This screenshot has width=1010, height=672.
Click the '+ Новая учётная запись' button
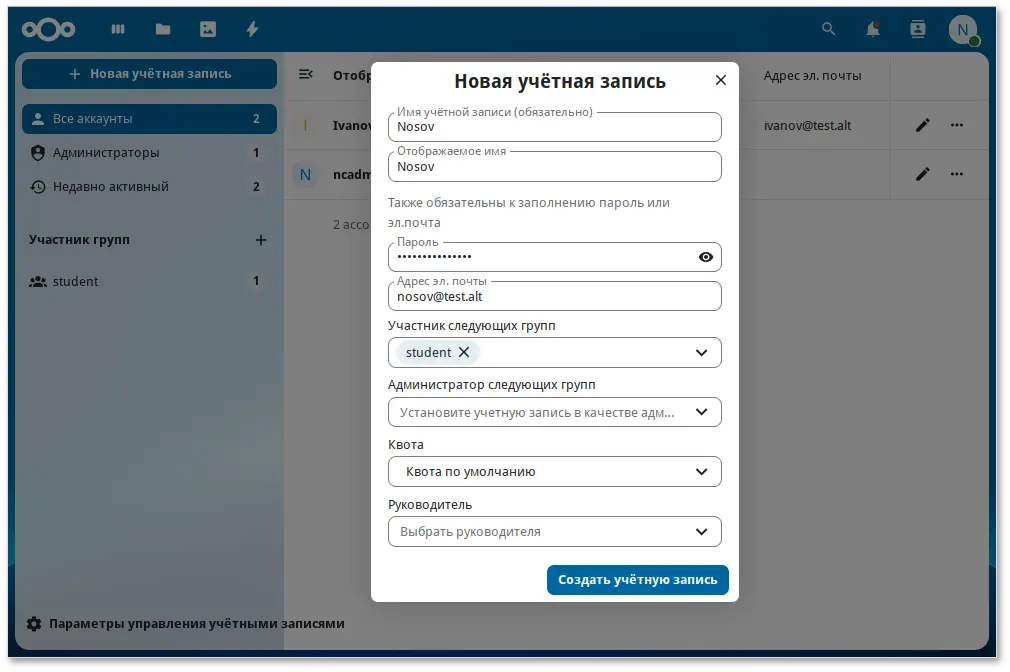coord(148,73)
